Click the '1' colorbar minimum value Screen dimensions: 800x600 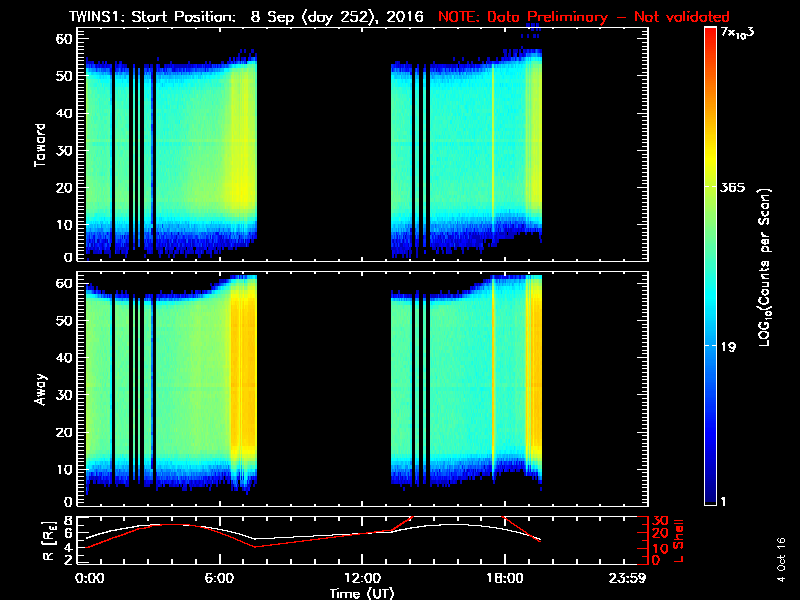coord(723,502)
